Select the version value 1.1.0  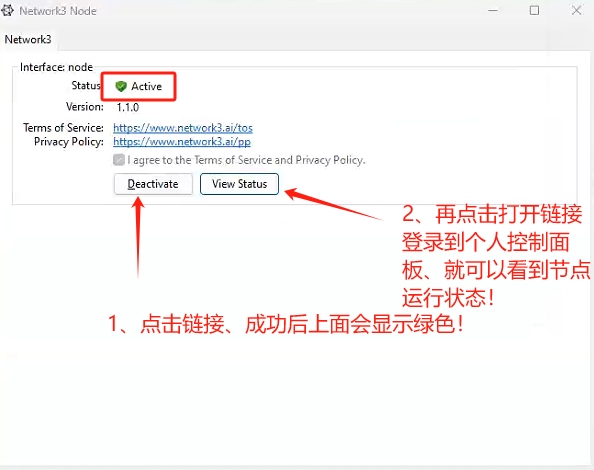pos(128,108)
